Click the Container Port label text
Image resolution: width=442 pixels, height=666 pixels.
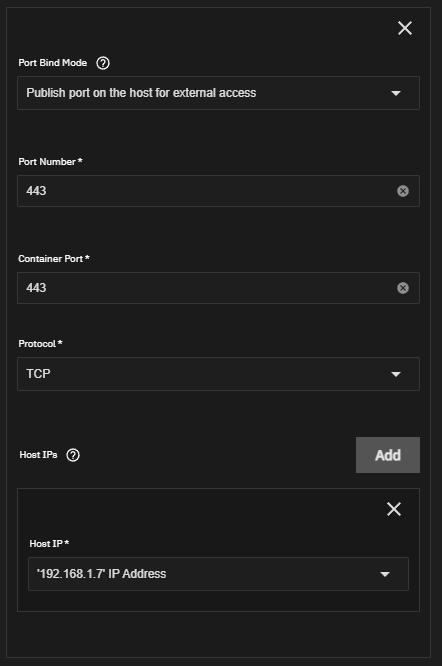[53, 259]
